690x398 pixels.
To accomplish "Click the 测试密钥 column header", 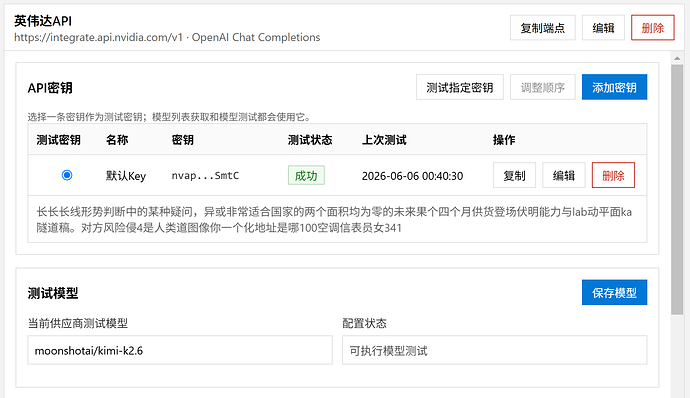I will 59,140.
